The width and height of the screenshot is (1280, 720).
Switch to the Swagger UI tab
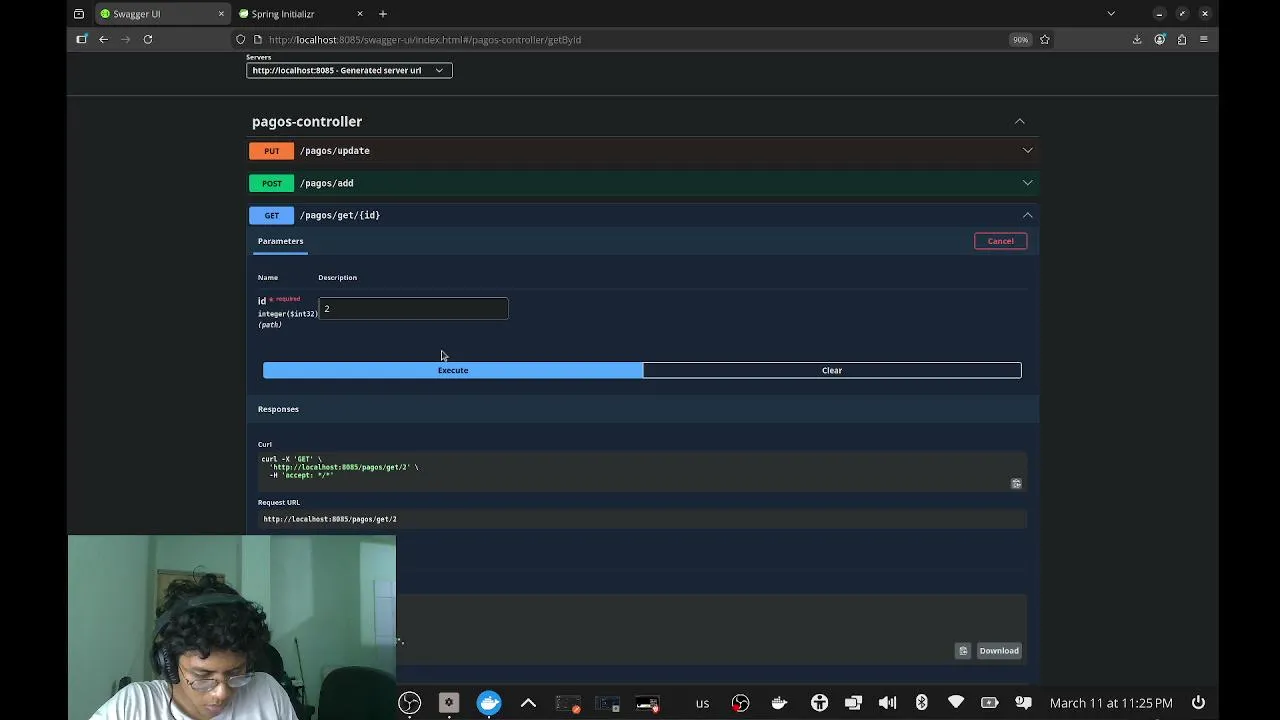click(163, 14)
